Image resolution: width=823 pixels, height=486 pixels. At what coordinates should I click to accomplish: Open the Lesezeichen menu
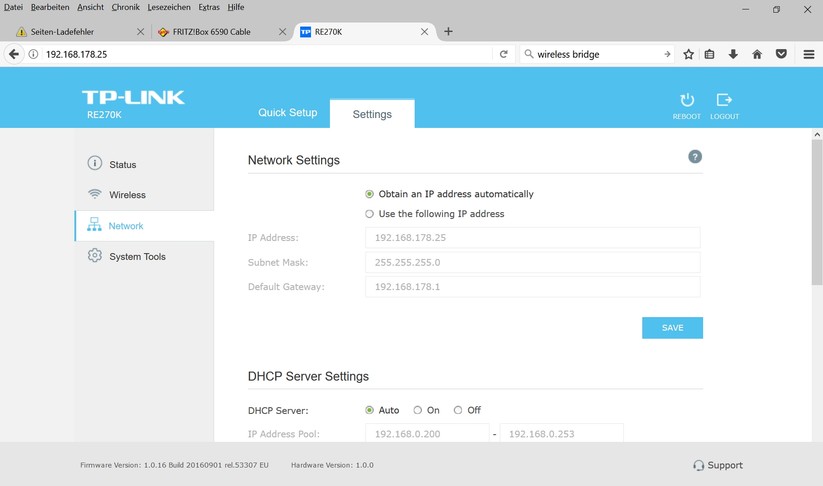tap(169, 7)
